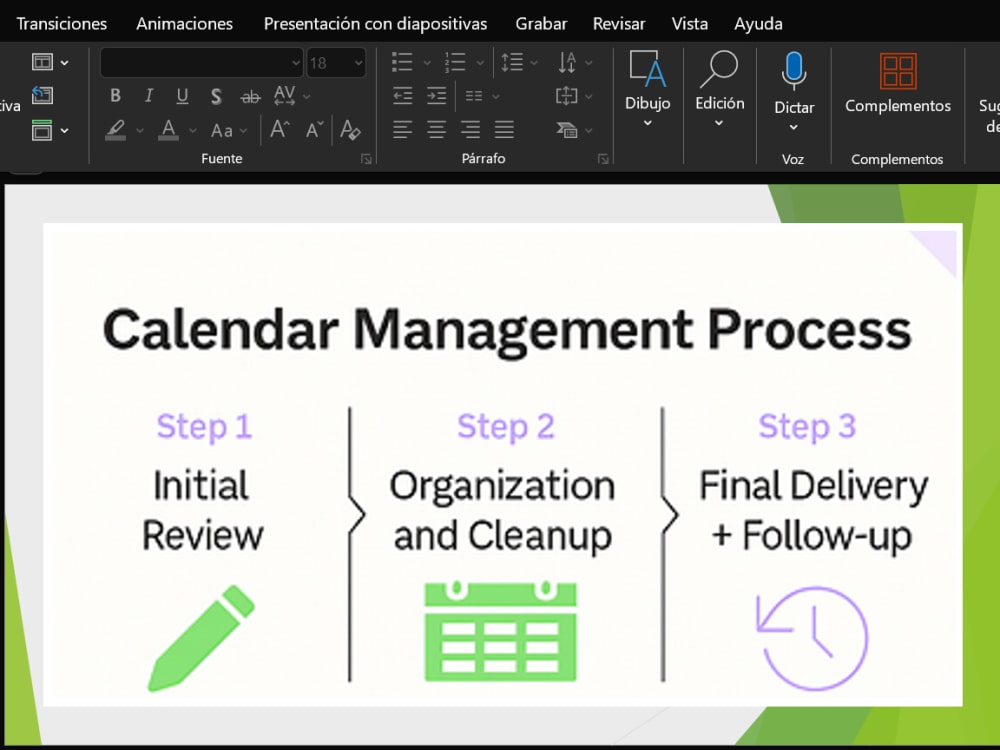The image size is (1000, 750).
Task: Apply text highlight color
Action: (x=115, y=130)
